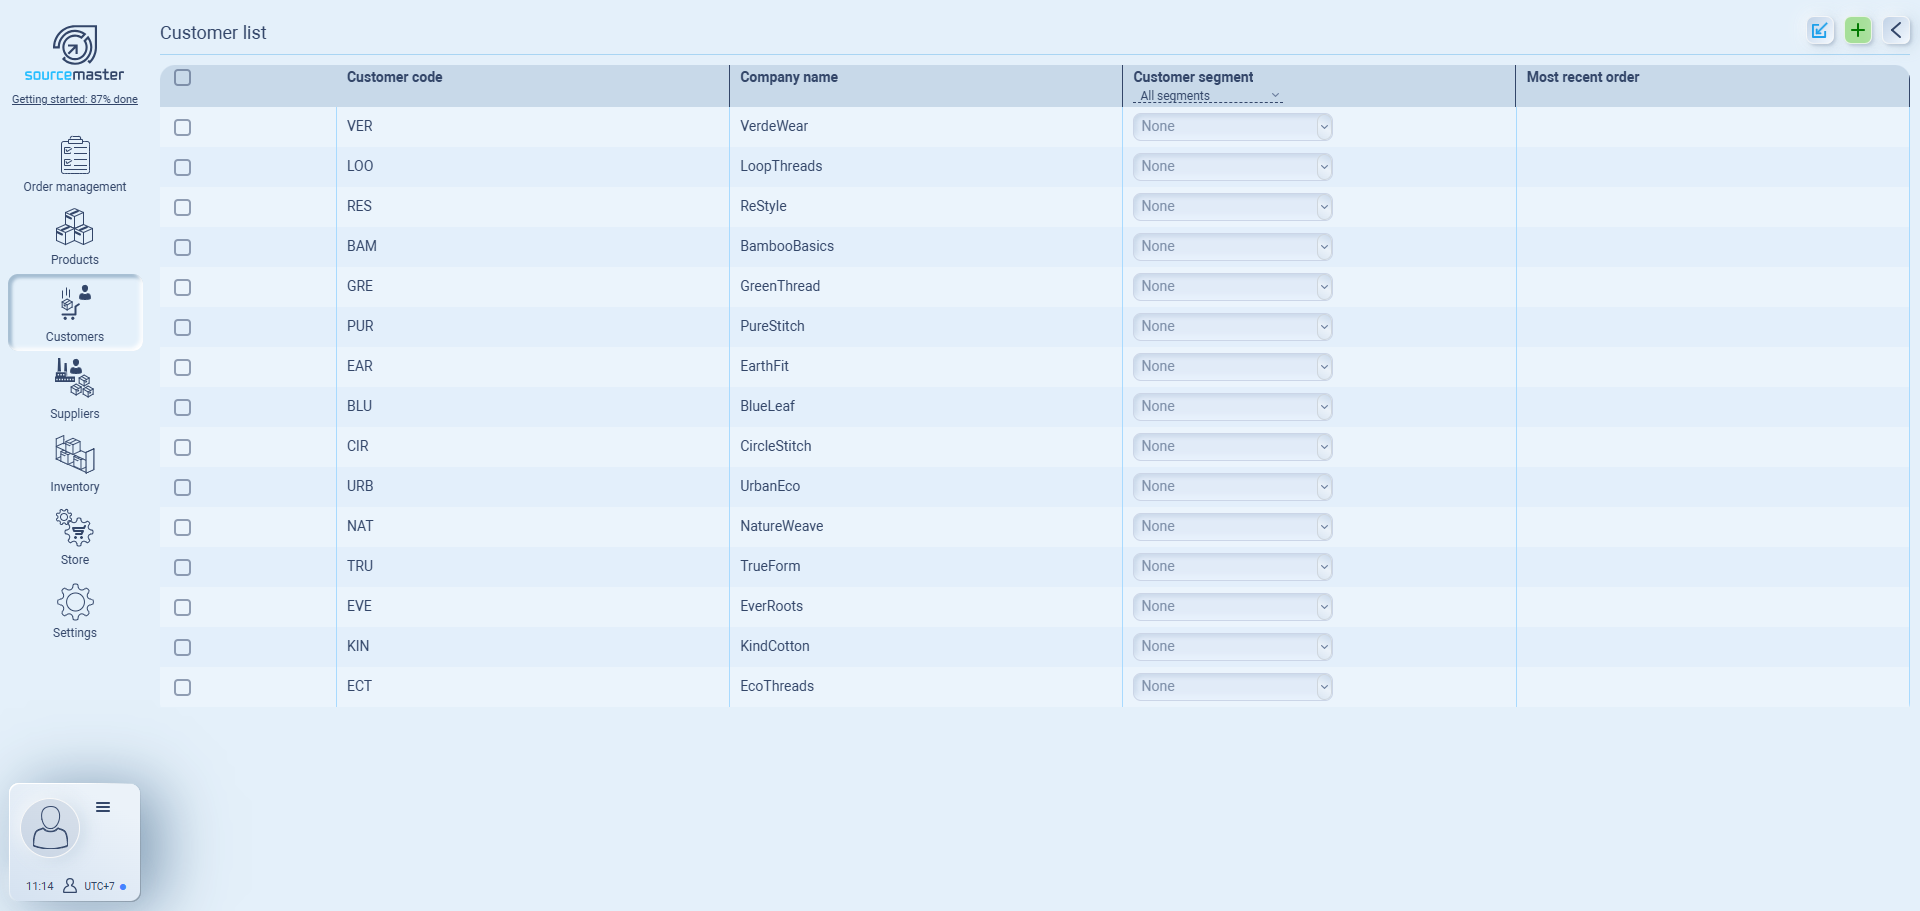
Task: Open the Suppliers section
Action: click(75, 389)
